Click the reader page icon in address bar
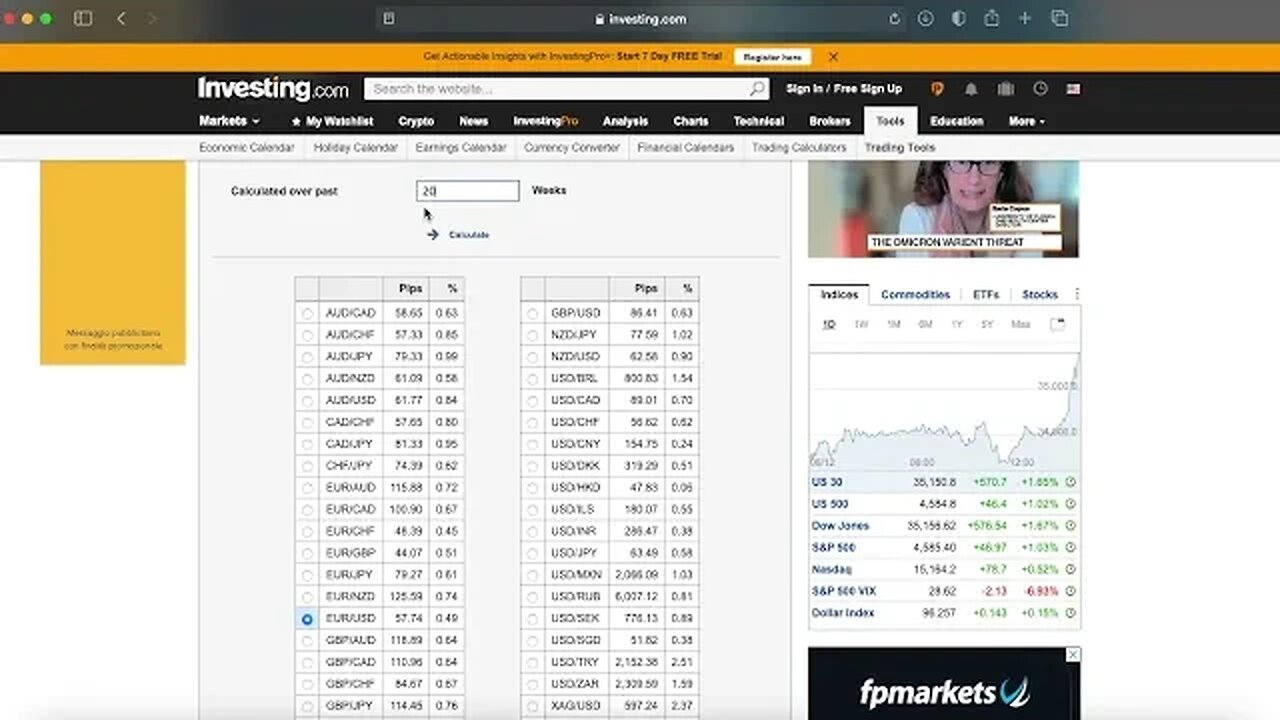This screenshot has height=720, width=1280. 389,18
